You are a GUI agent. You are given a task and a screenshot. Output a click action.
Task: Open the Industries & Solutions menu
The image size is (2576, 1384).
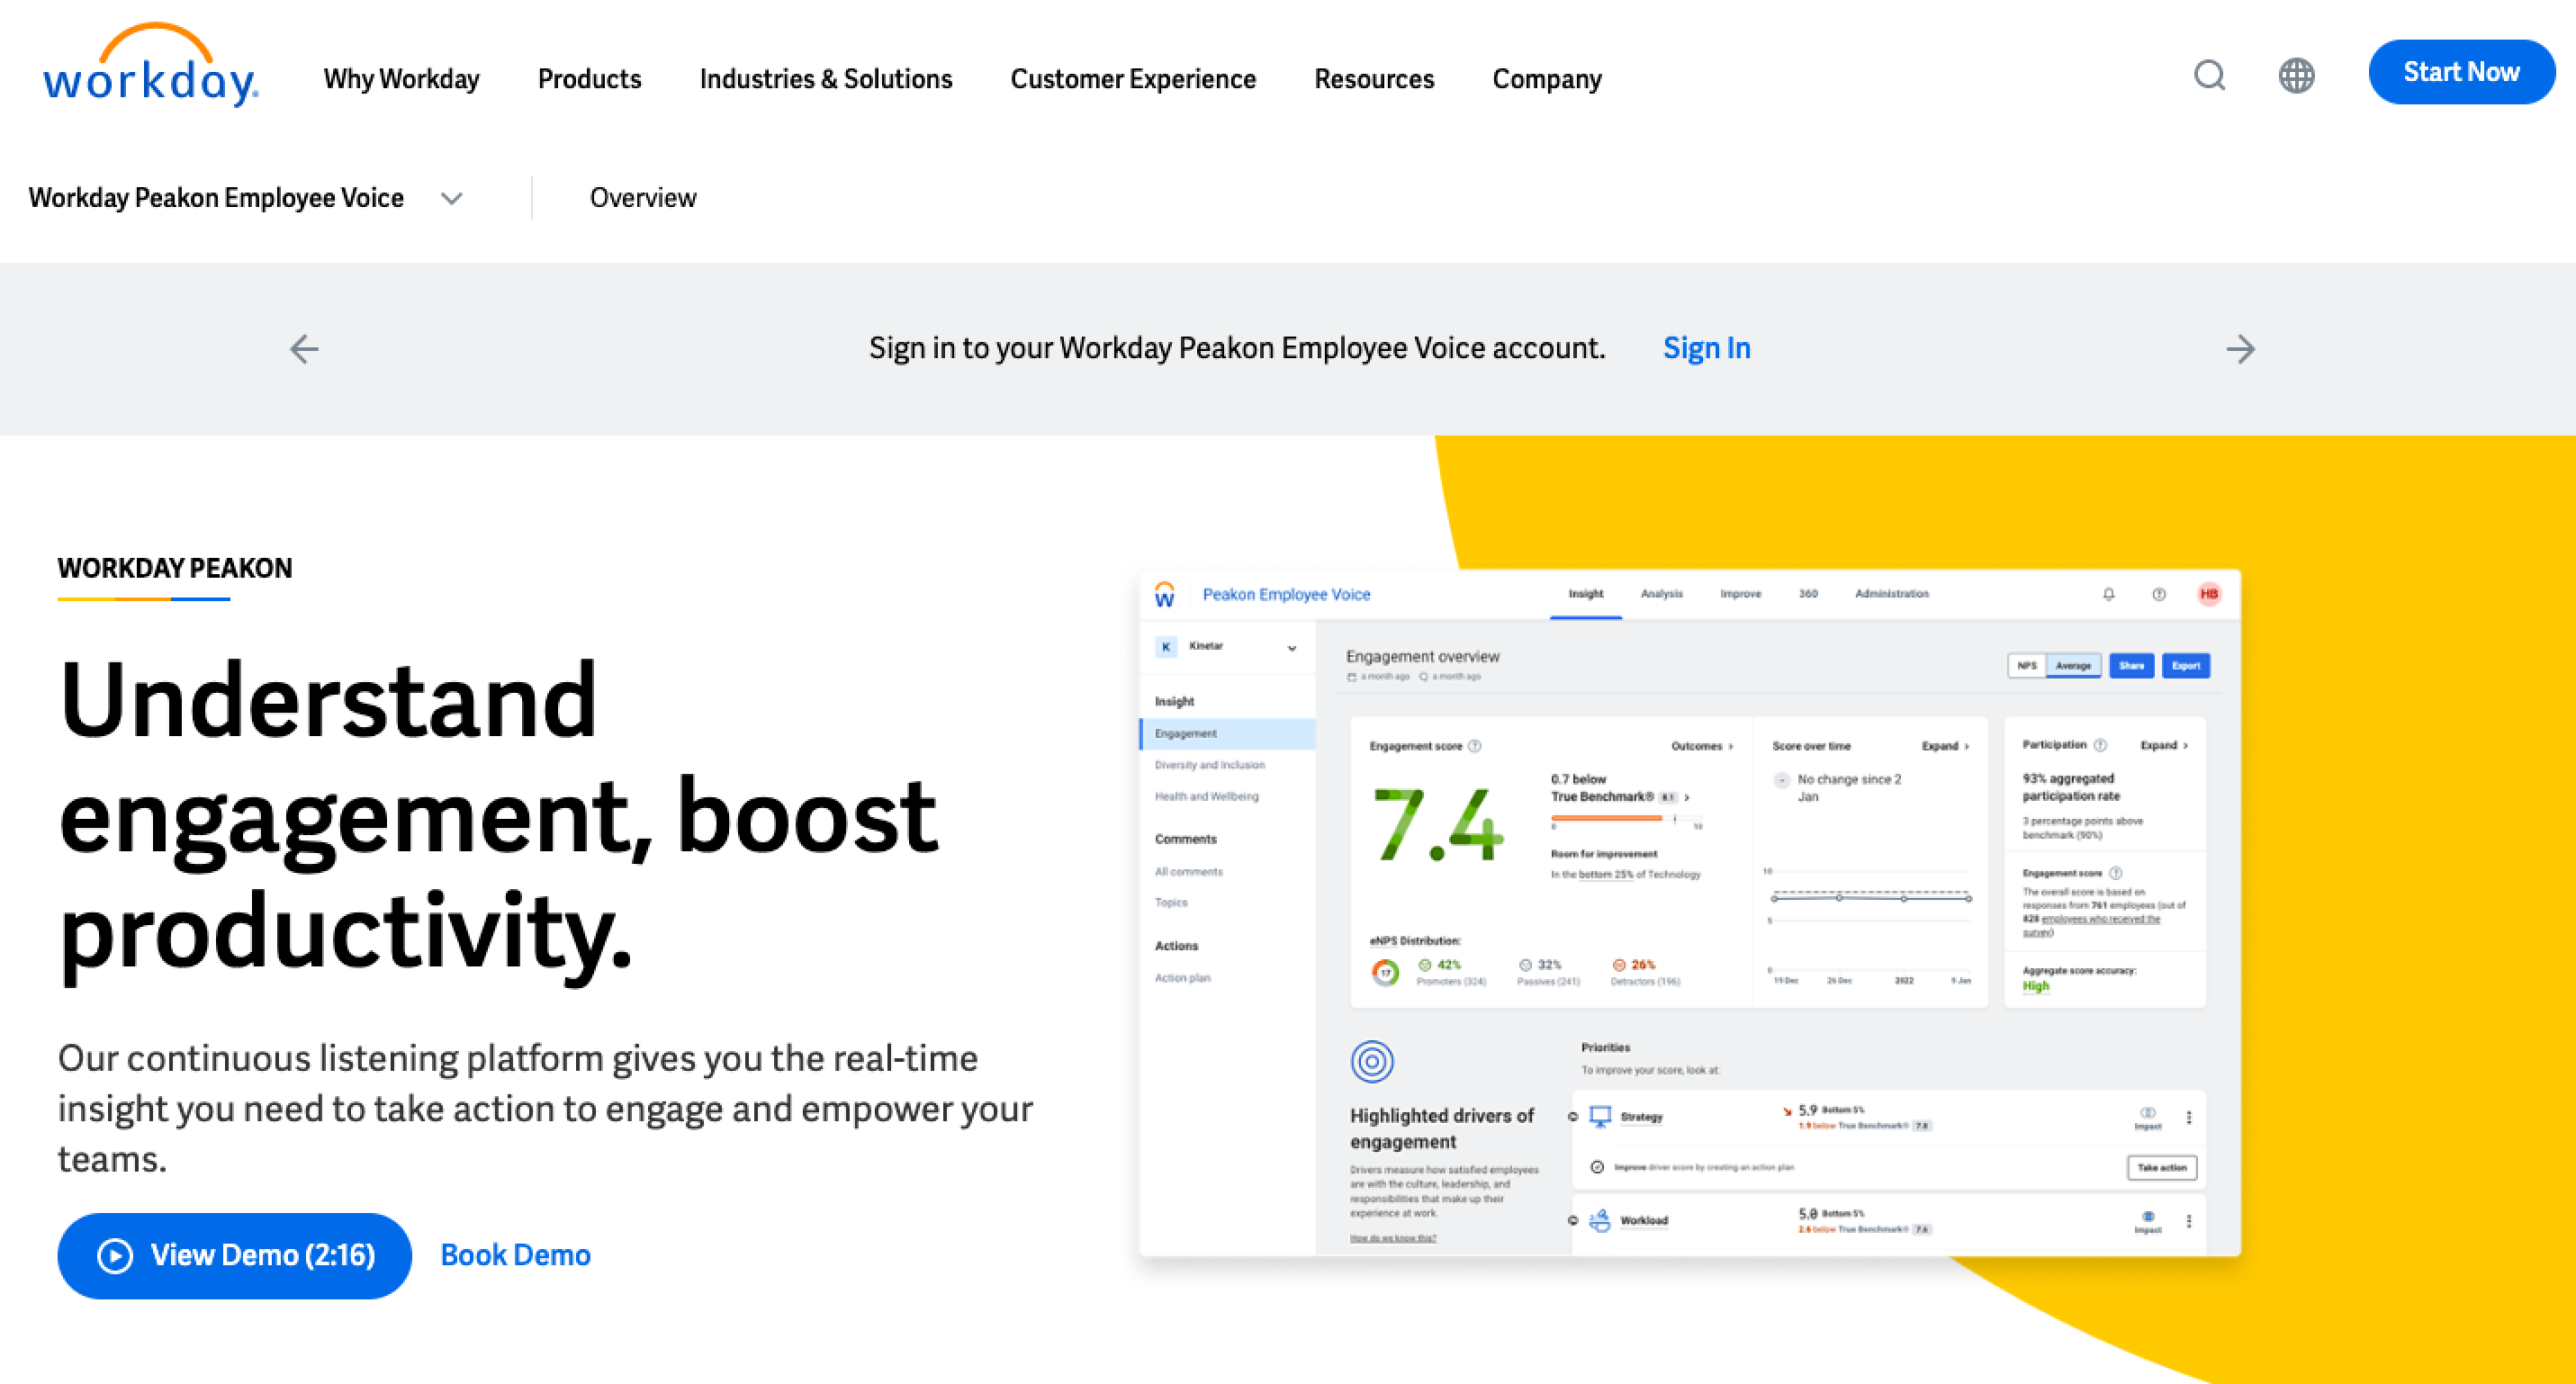tap(825, 79)
